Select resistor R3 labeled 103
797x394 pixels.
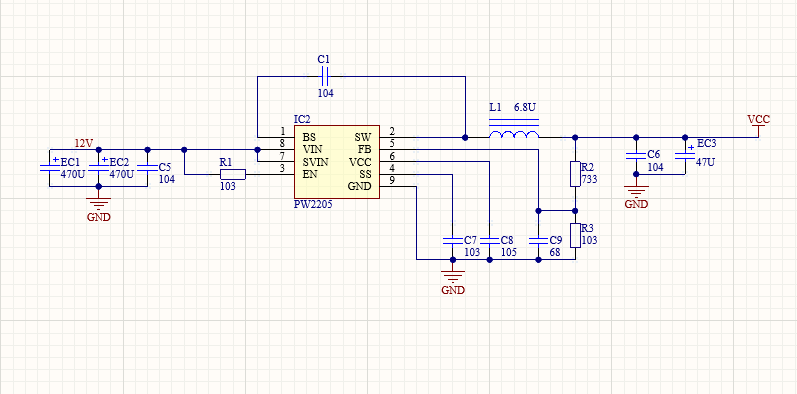575,235
